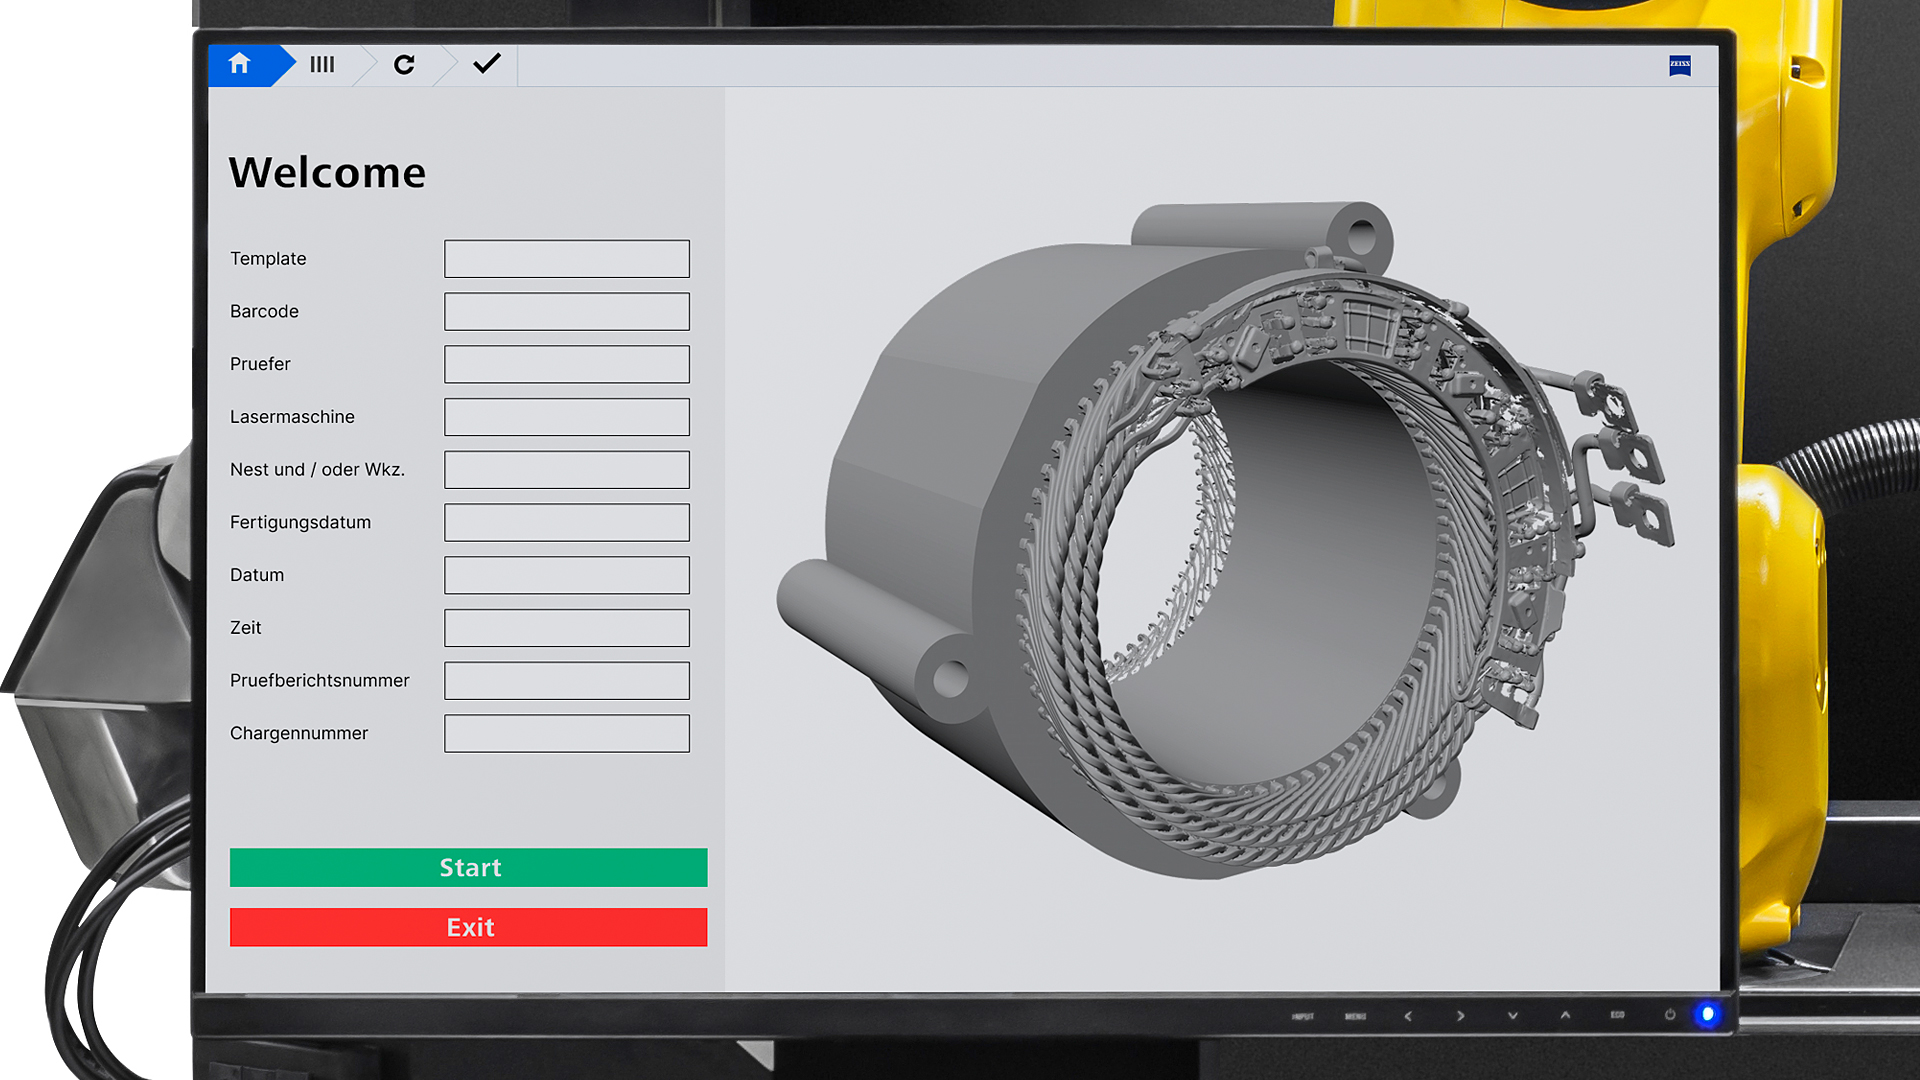
Task: Click the checkmark step icon
Action: (486, 65)
